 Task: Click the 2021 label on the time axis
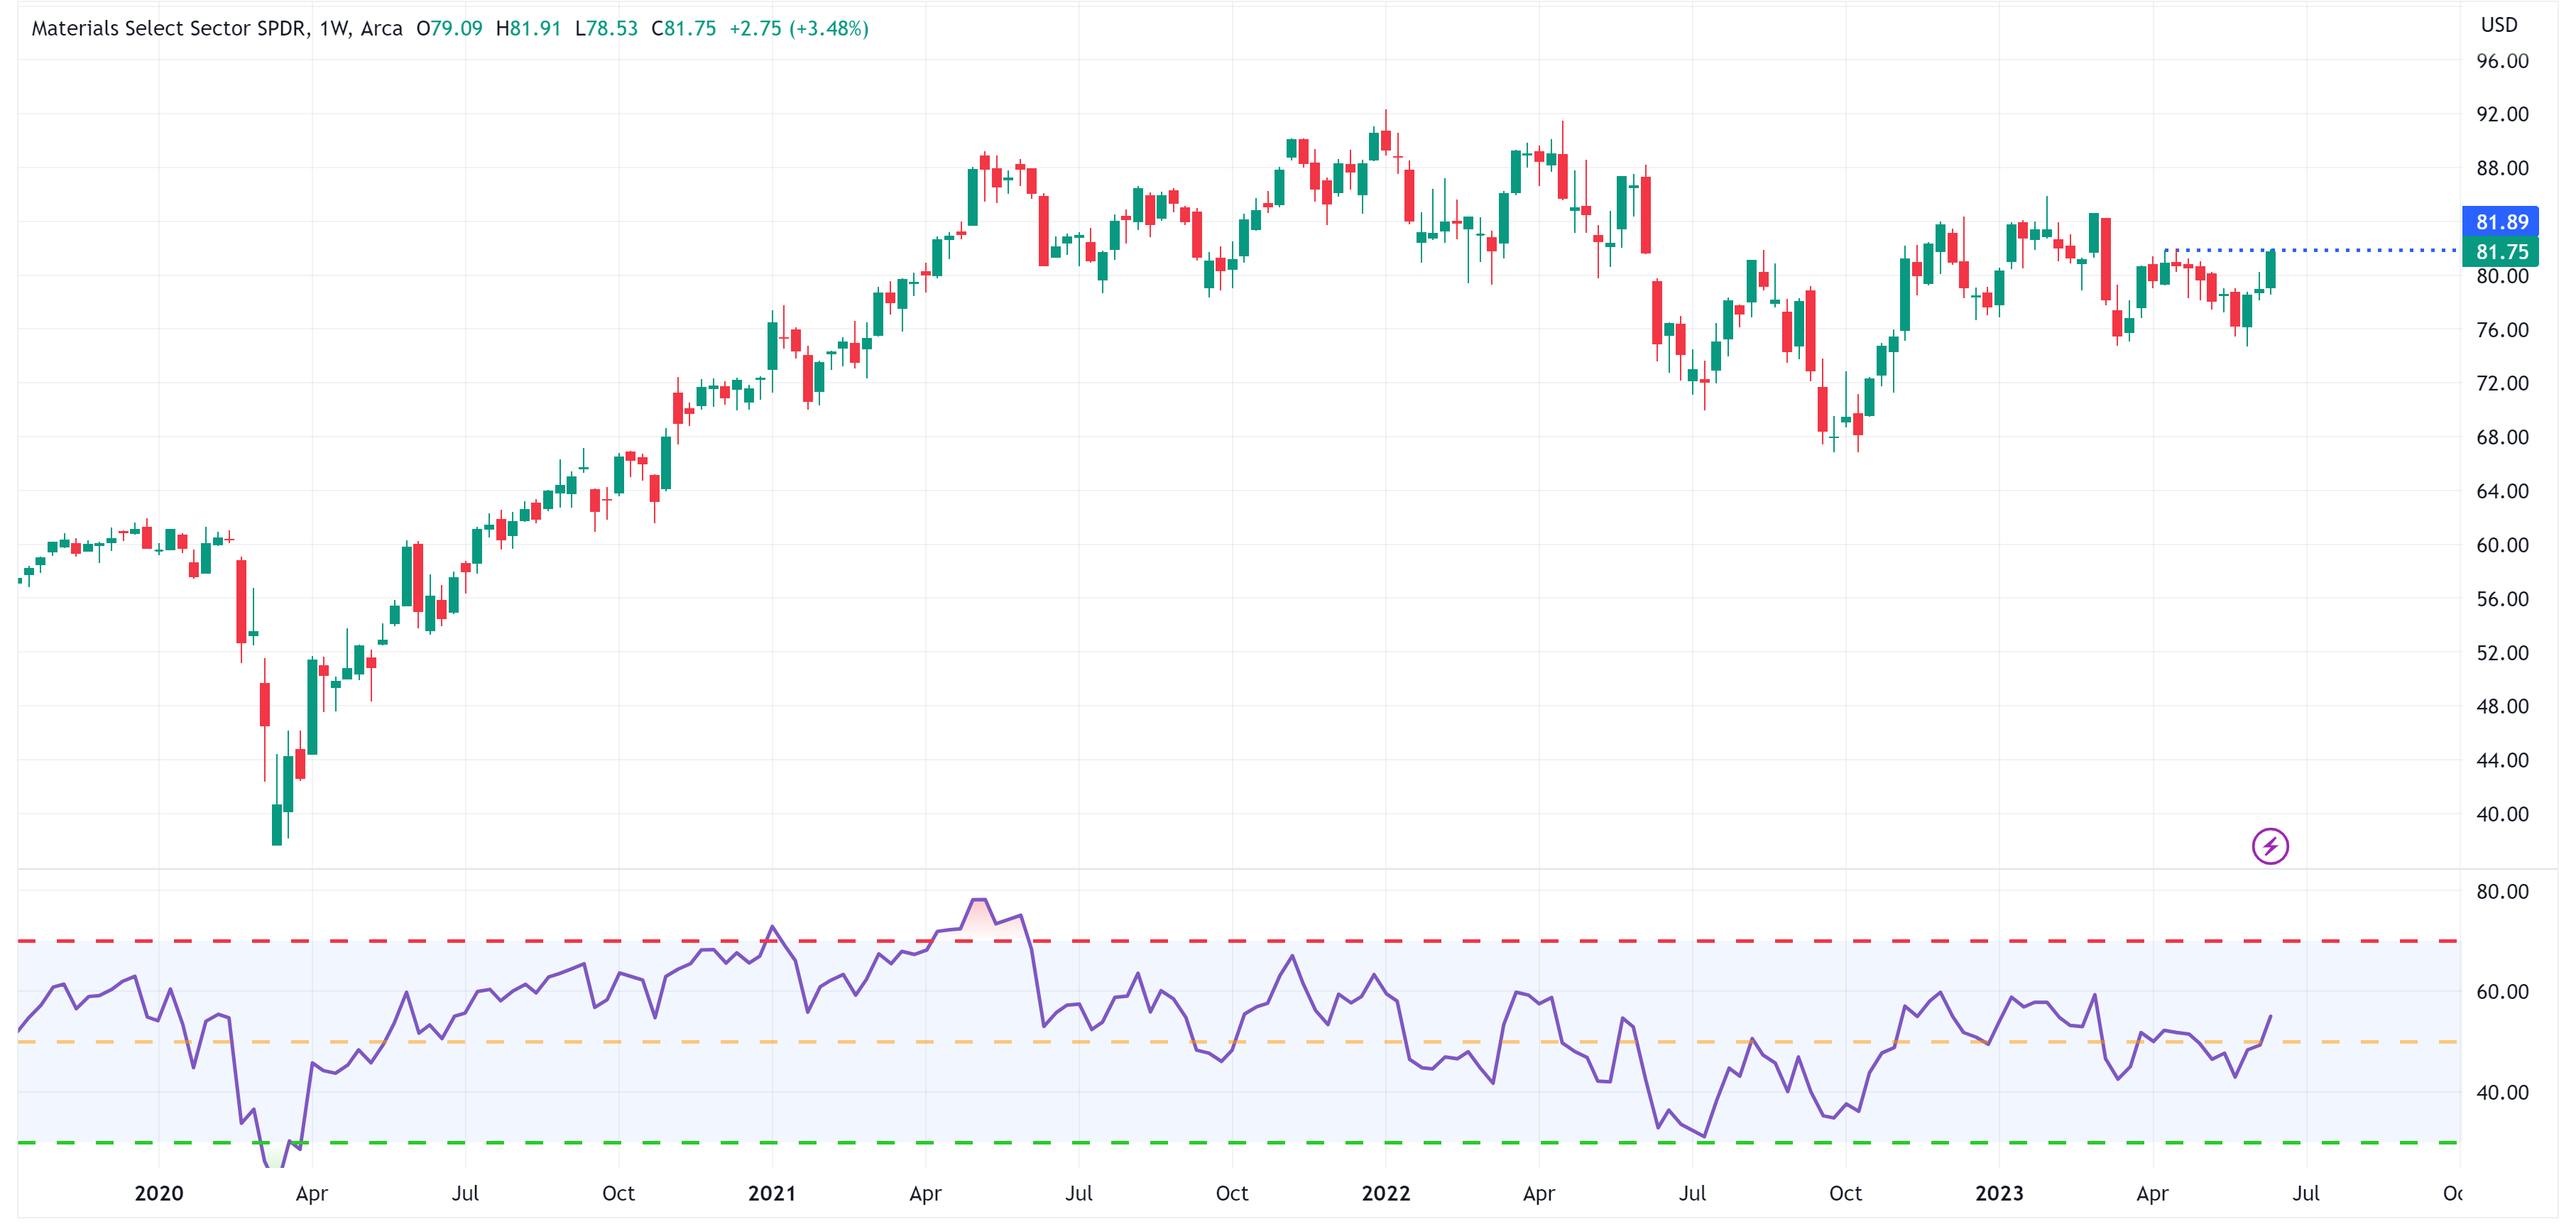772,1193
